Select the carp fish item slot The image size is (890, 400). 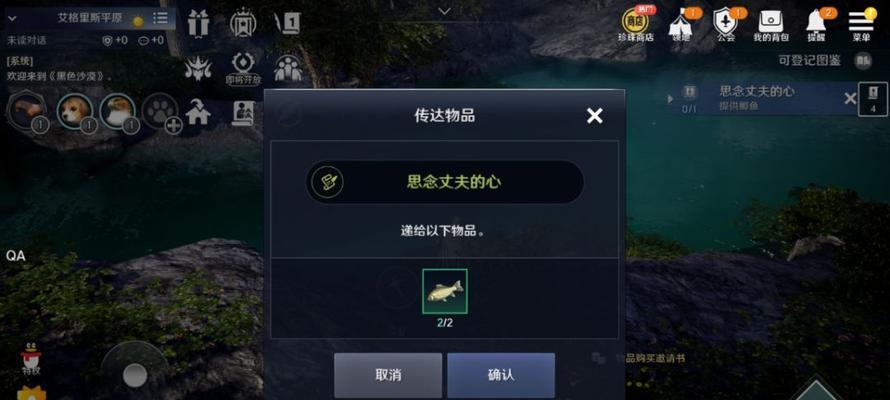(445, 291)
